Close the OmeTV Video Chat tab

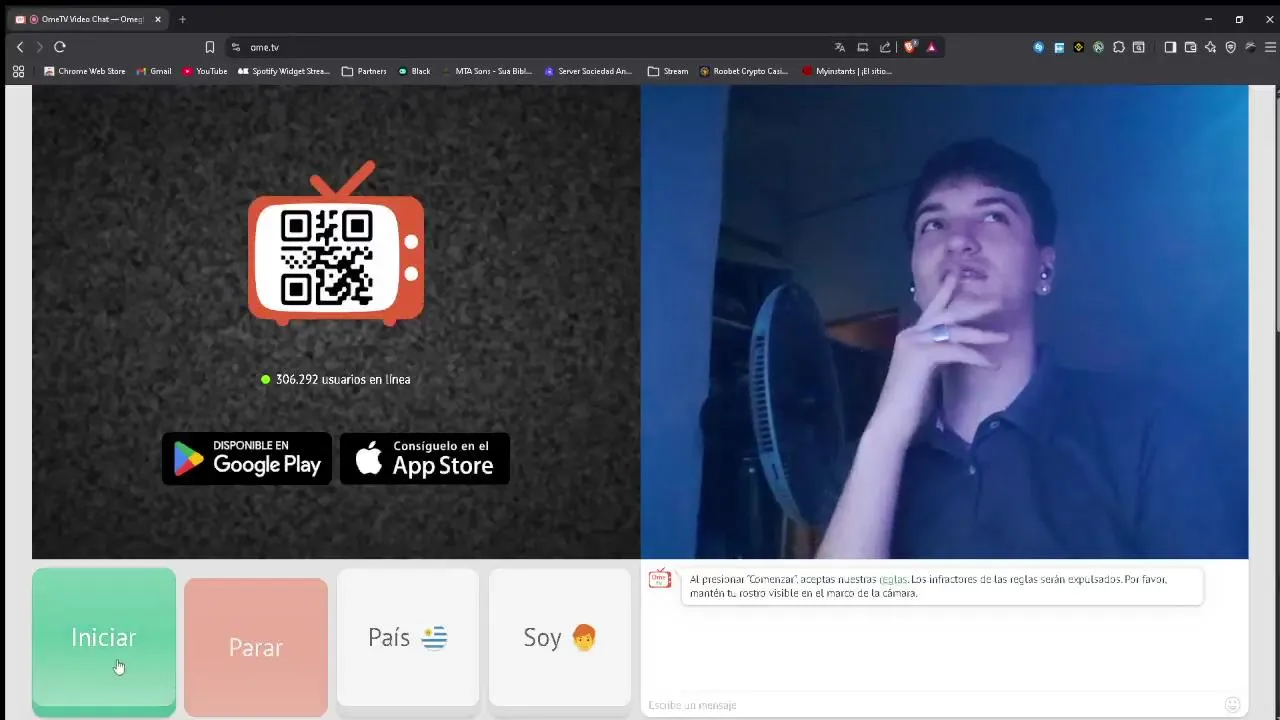[x=157, y=19]
